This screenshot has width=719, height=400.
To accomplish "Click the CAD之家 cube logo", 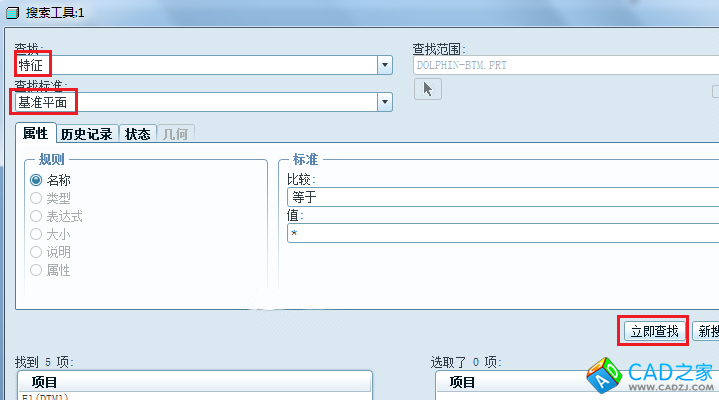I will [604, 376].
